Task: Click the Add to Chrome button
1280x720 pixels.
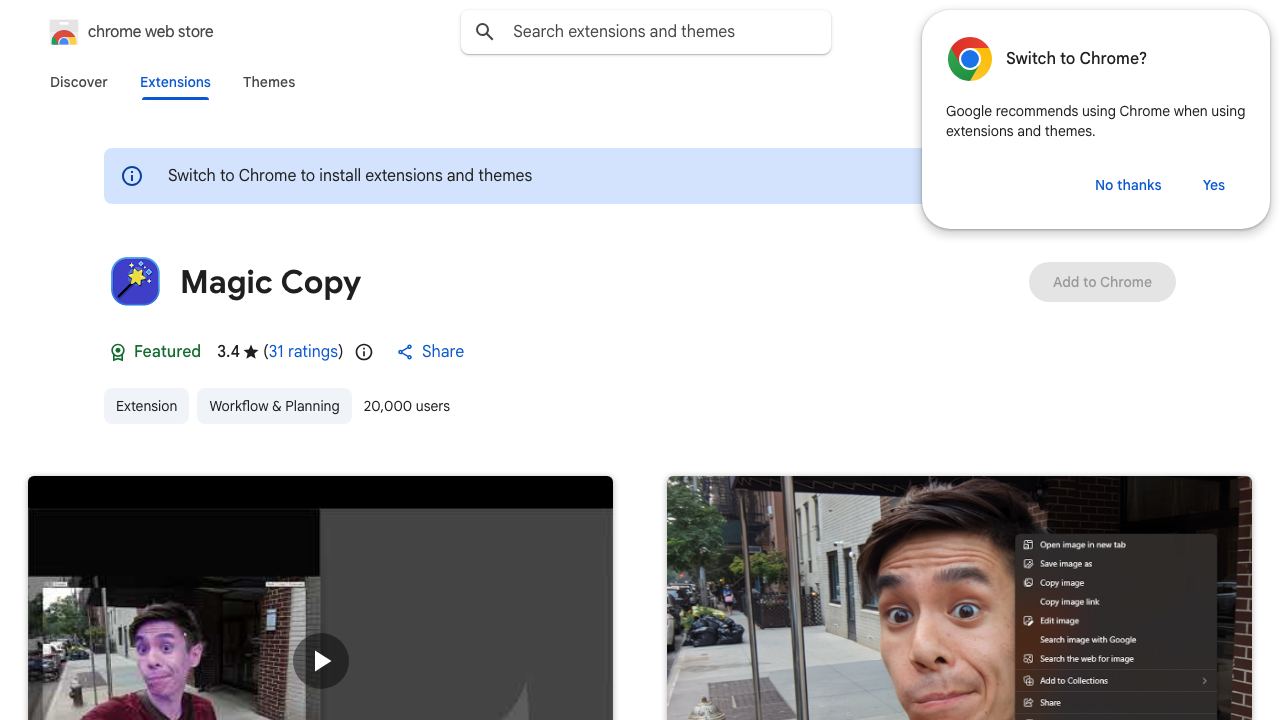Action: tap(1102, 282)
